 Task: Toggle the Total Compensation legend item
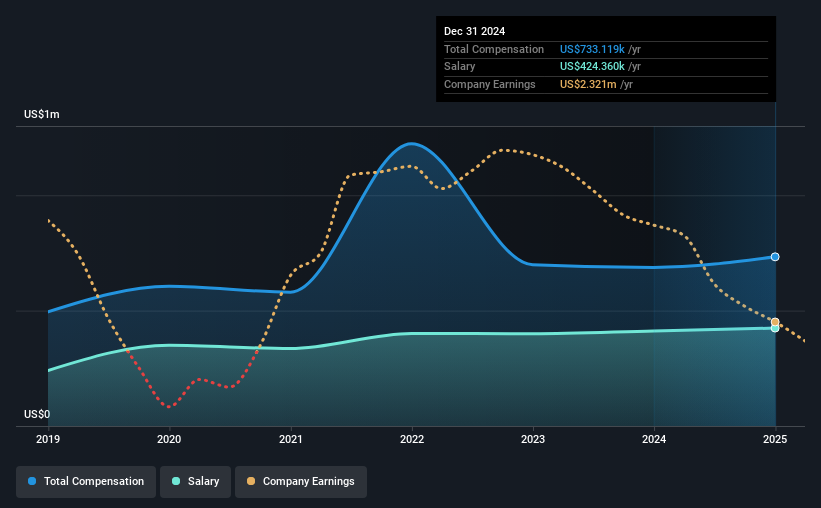[86, 481]
